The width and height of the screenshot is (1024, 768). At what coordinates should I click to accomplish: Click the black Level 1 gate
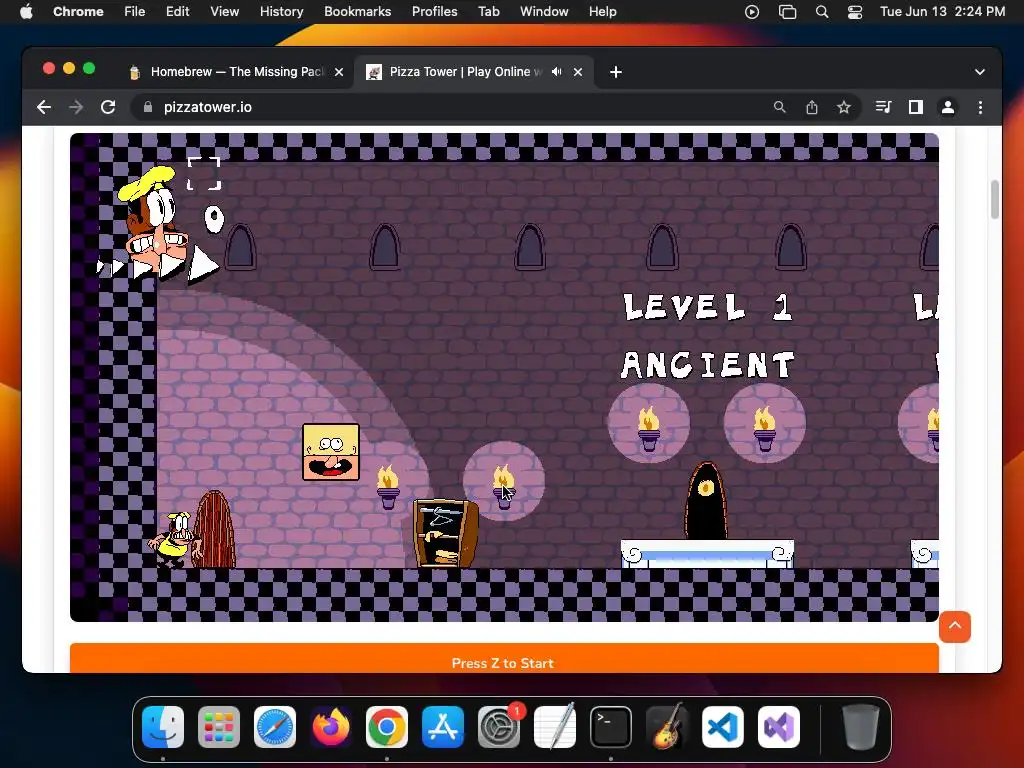[705, 501]
